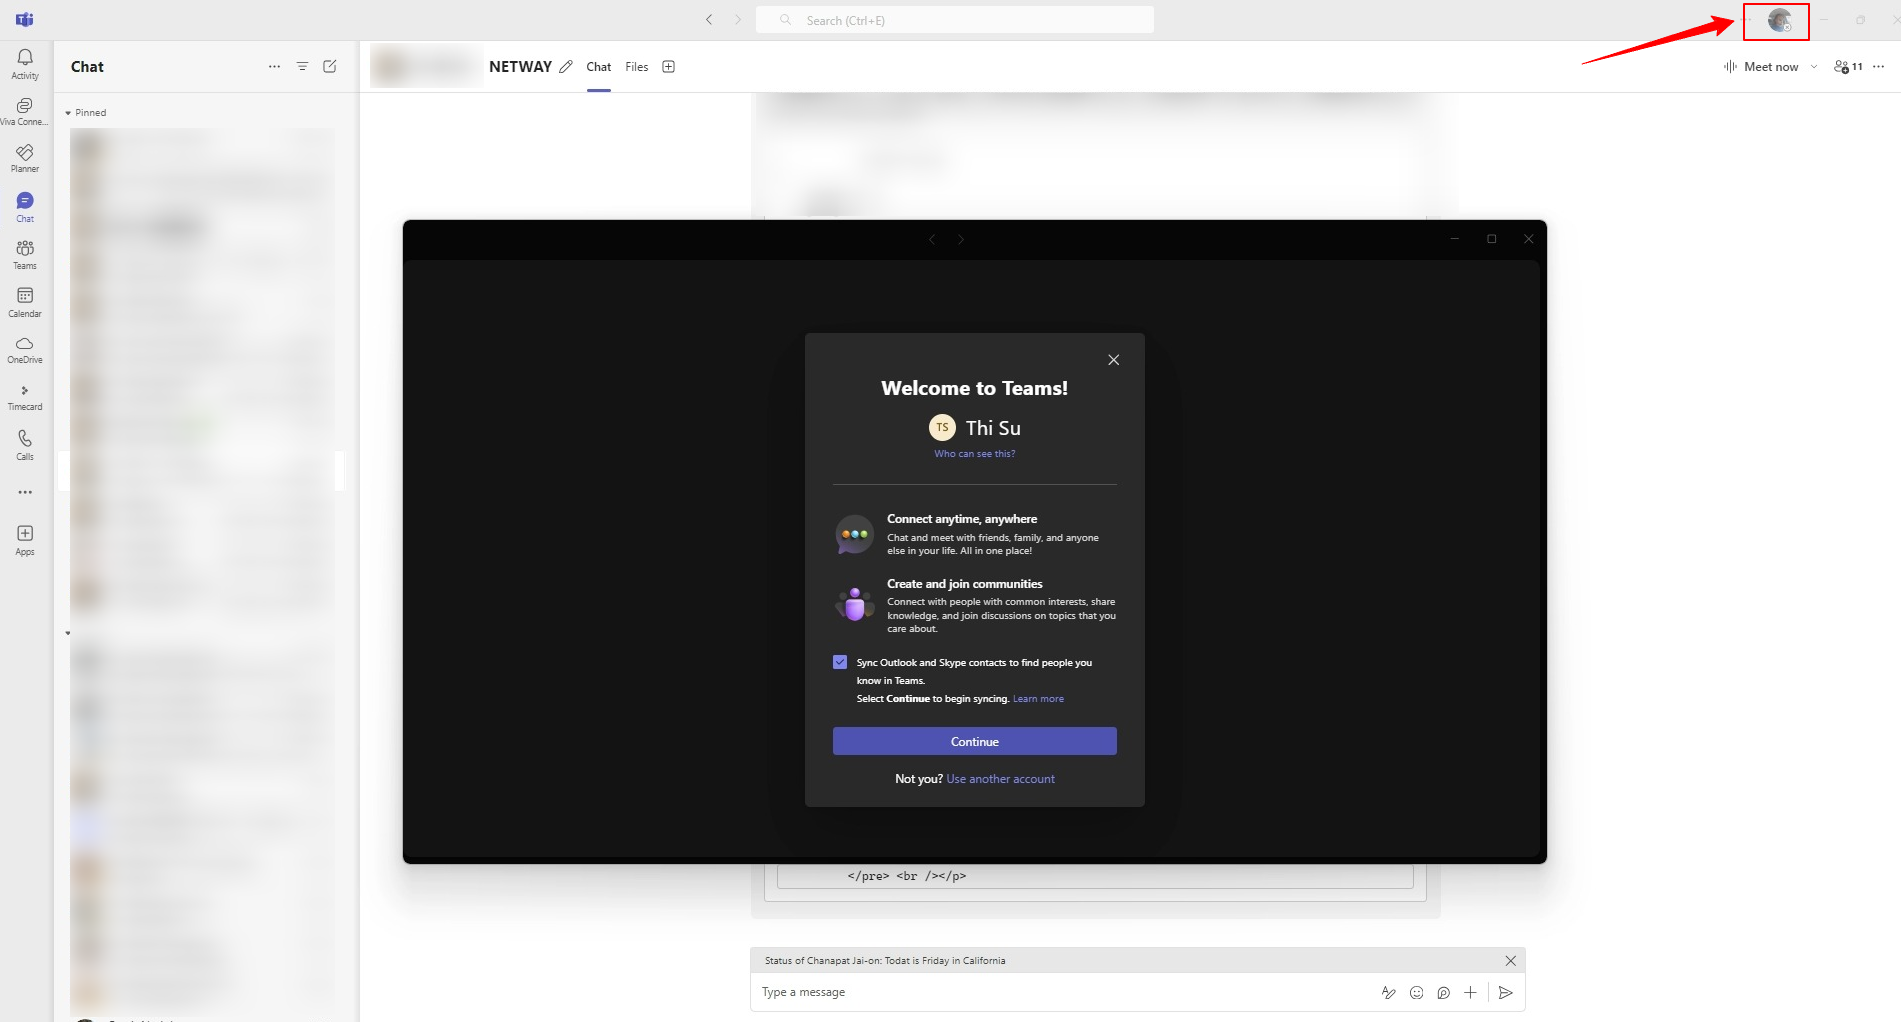Open OneDrive from the sidebar
Viewport: 1901px width, 1022px height.
tap(25, 349)
